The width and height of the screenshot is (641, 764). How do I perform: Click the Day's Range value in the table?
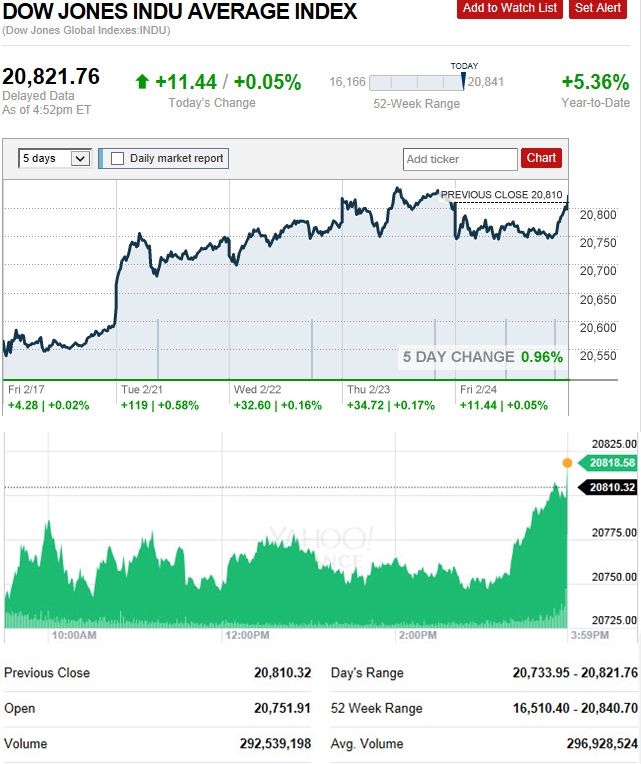(x=575, y=673)
